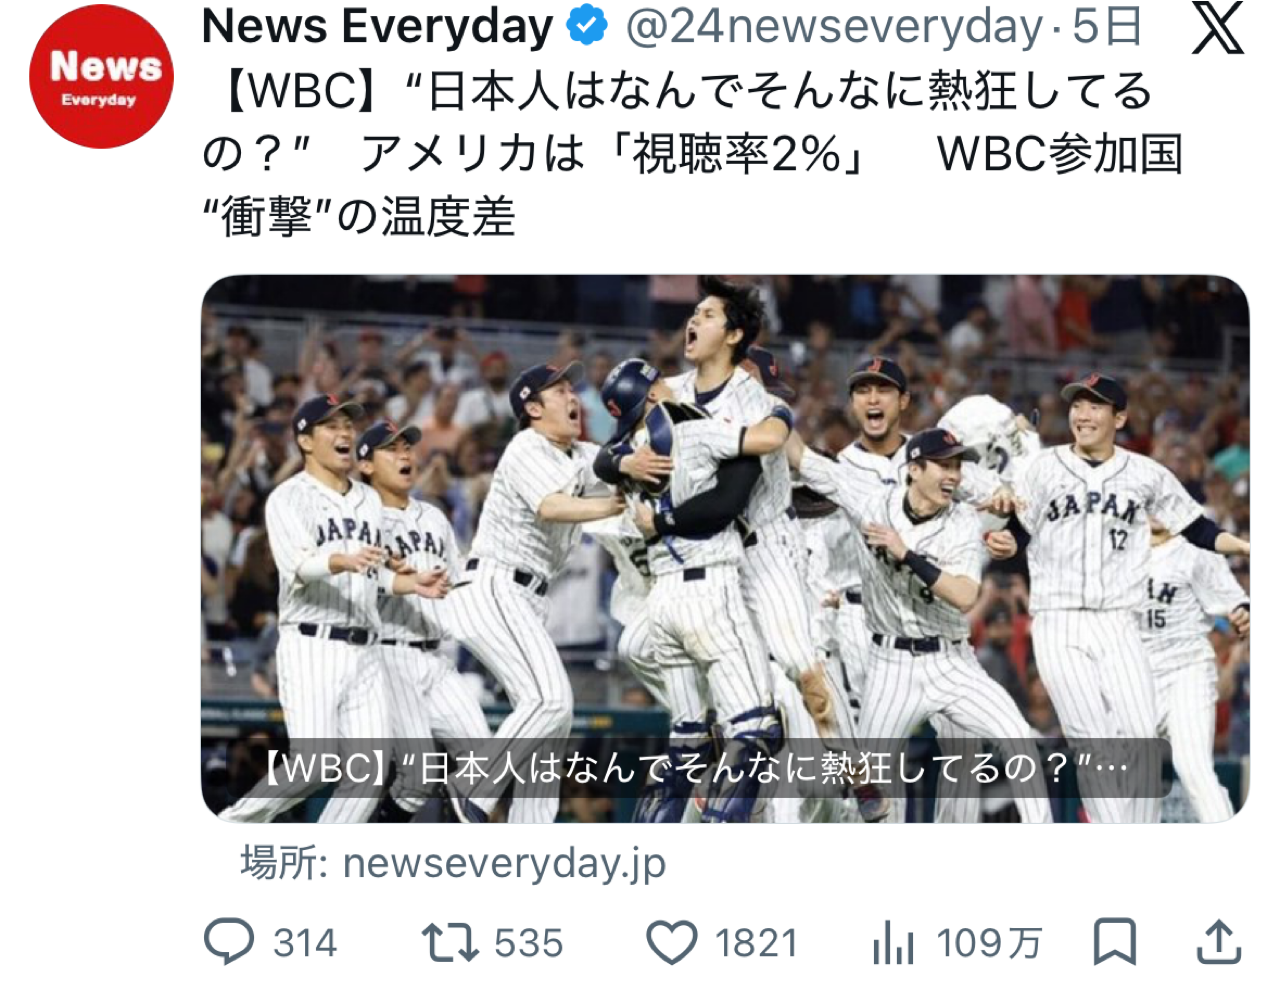This screenshot has height=1000, width=1280.
Task: Open the share upload arrow icon
Action: 1219,943
